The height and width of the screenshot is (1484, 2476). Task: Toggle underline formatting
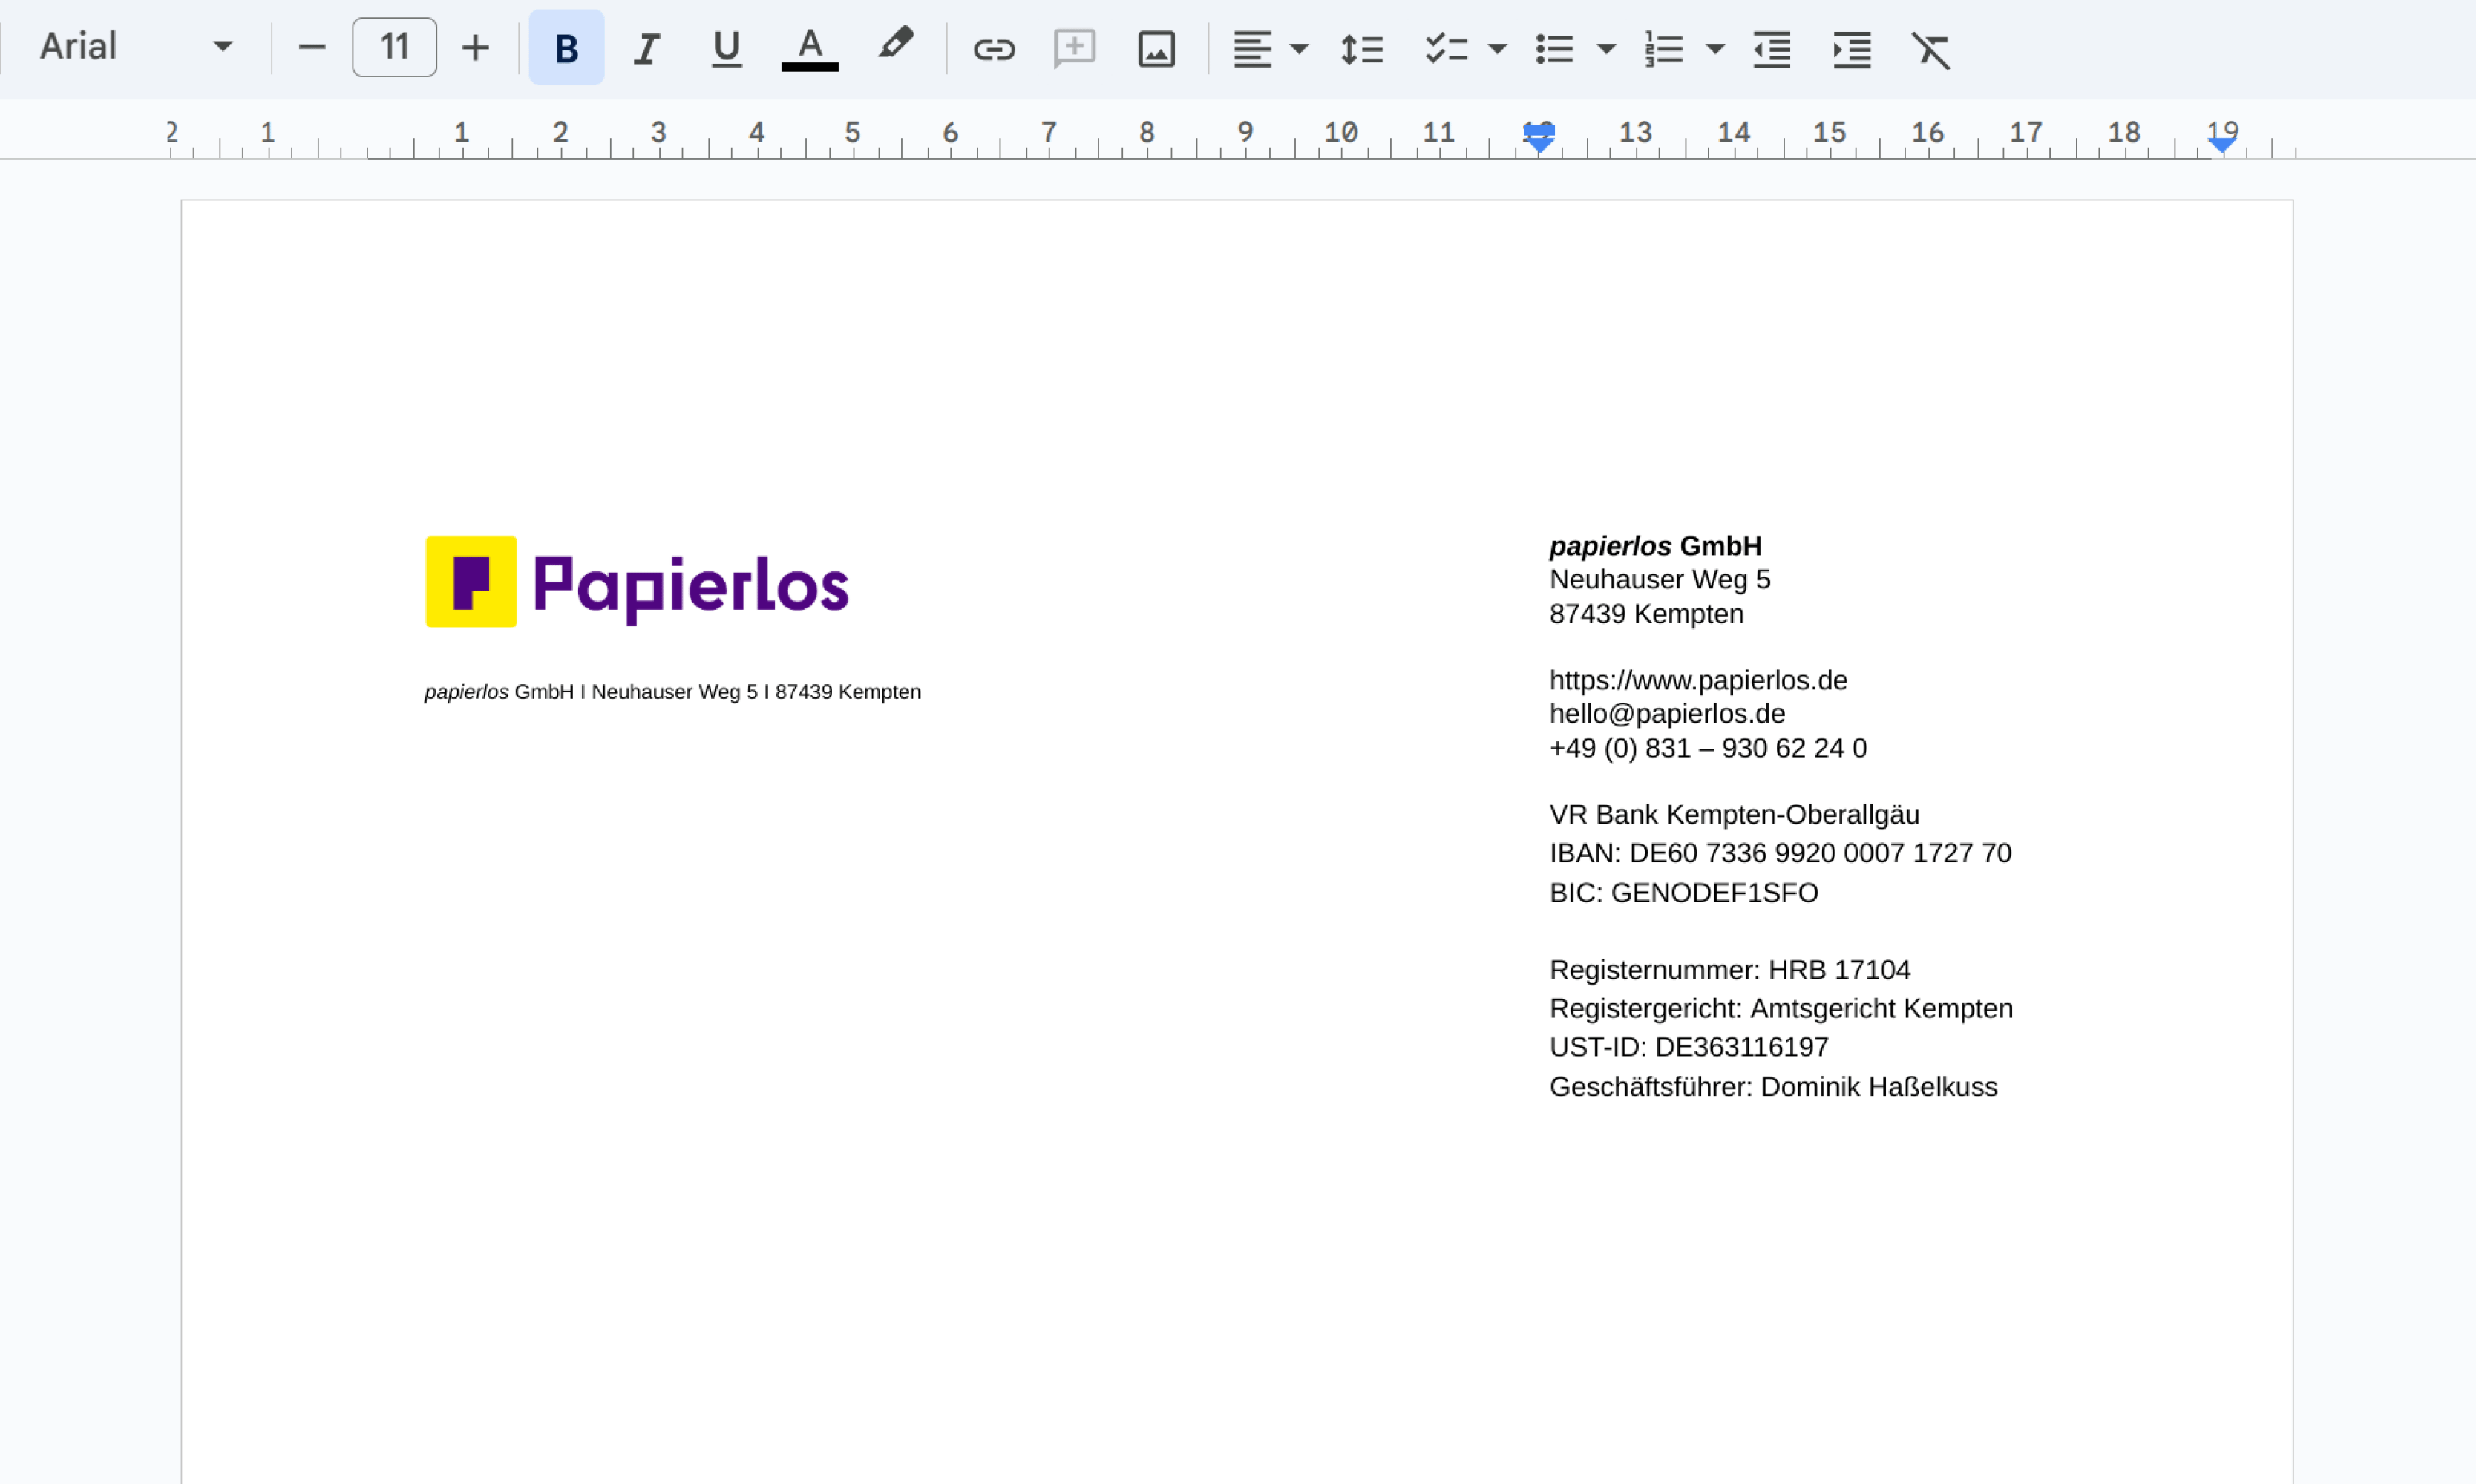(x=727, y=48)
